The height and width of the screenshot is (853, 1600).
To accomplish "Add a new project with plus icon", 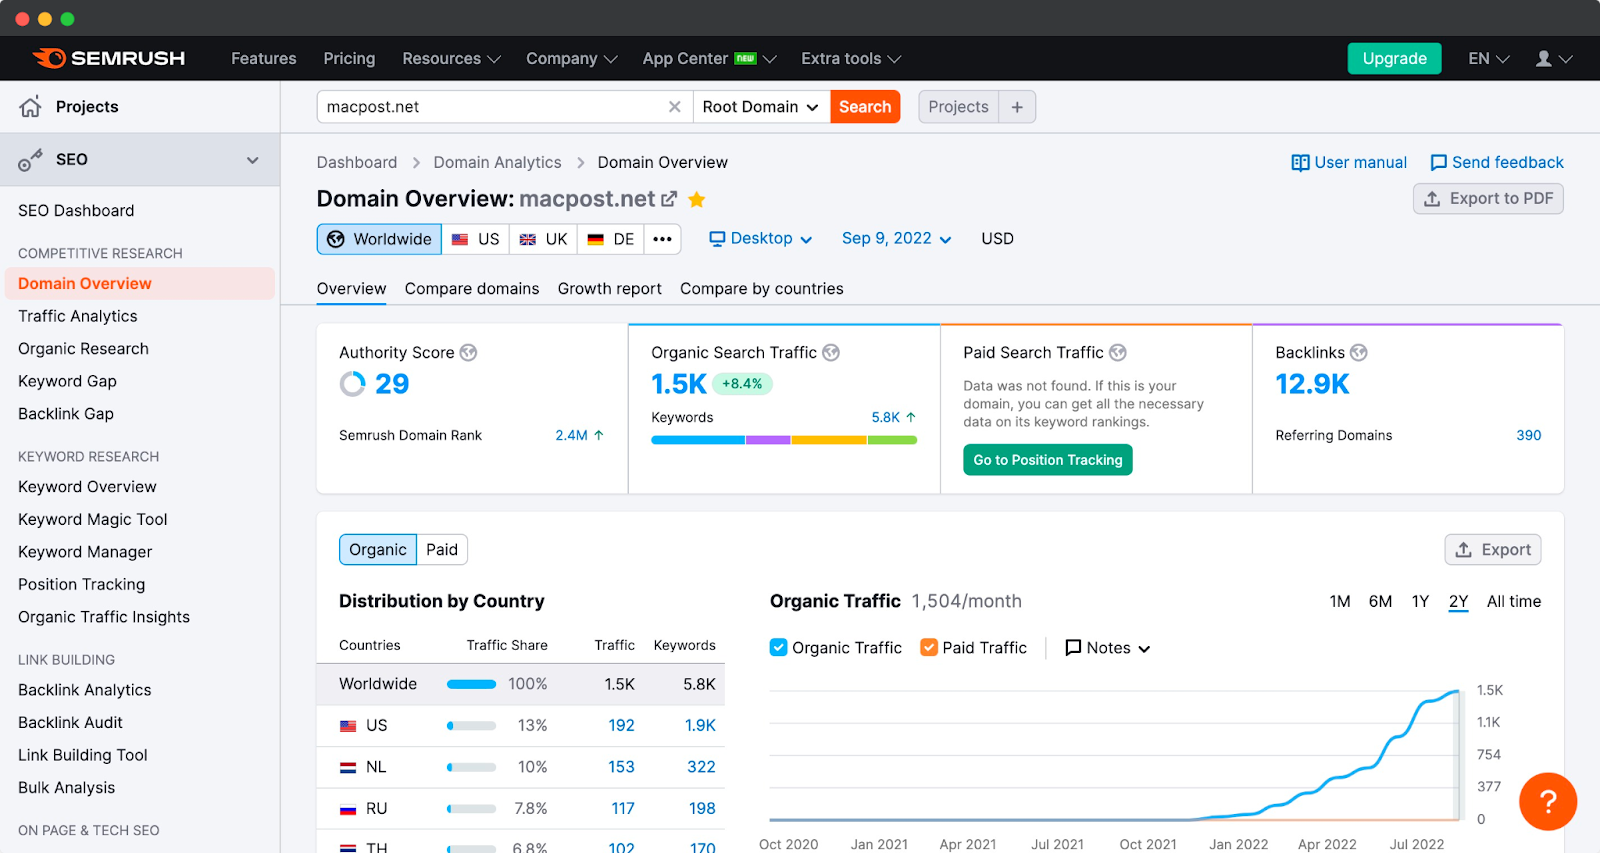I will click(x=1017, y=107).
